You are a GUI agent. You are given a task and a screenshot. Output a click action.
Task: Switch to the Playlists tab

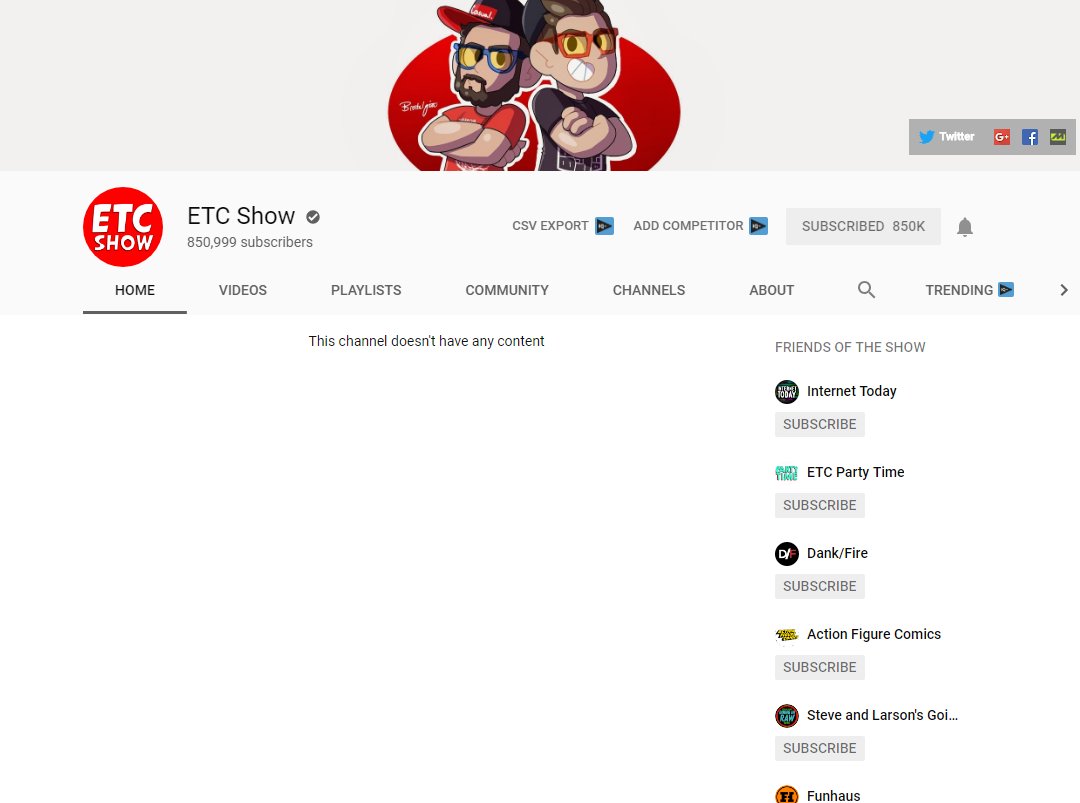click(366, 290)
